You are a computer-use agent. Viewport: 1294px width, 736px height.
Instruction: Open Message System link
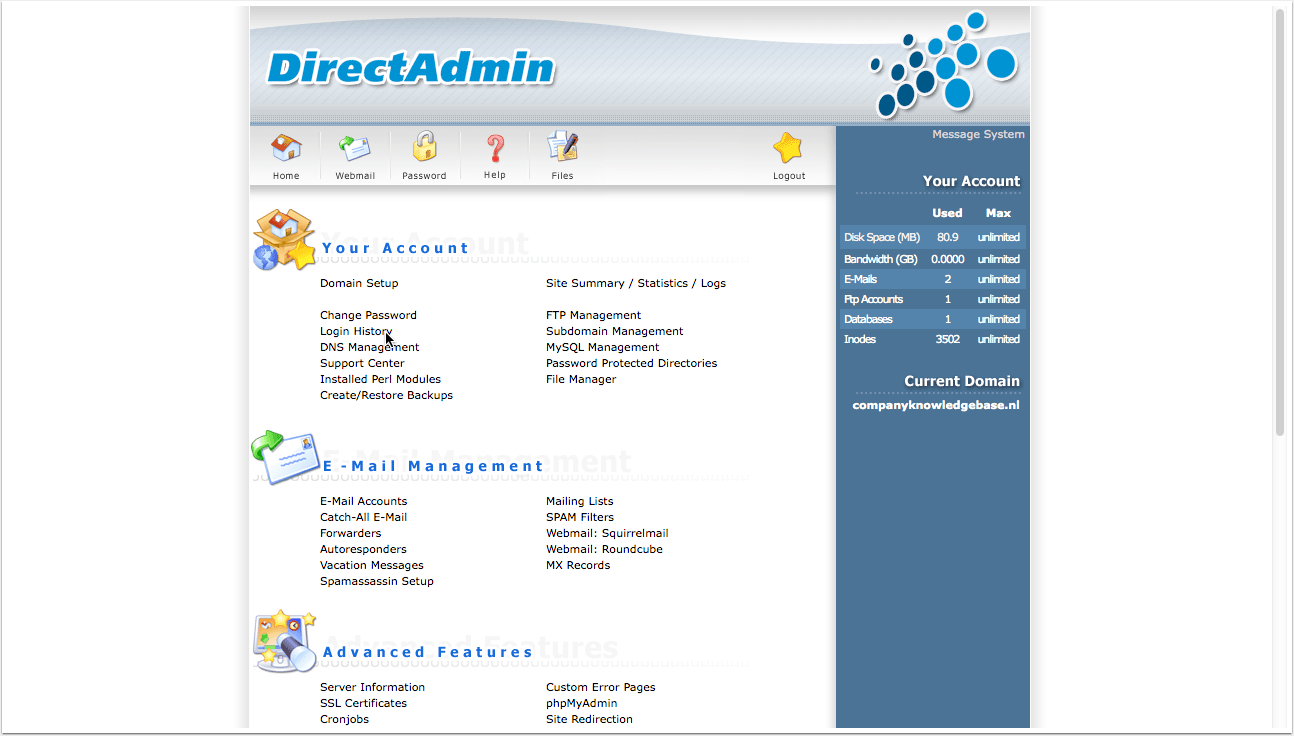coord(978,134)
